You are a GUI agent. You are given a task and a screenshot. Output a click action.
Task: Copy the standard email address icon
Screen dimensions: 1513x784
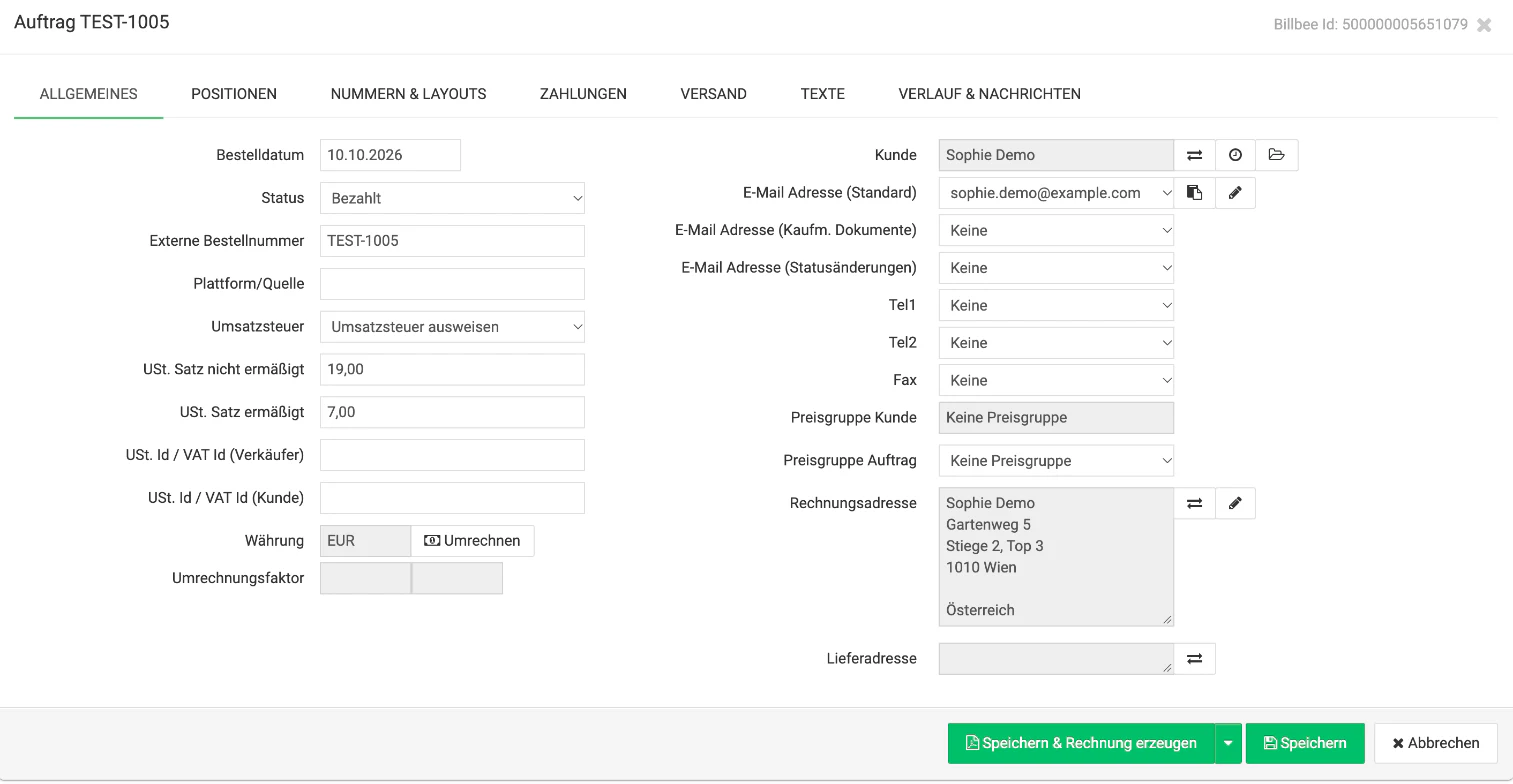point(1194,193)
